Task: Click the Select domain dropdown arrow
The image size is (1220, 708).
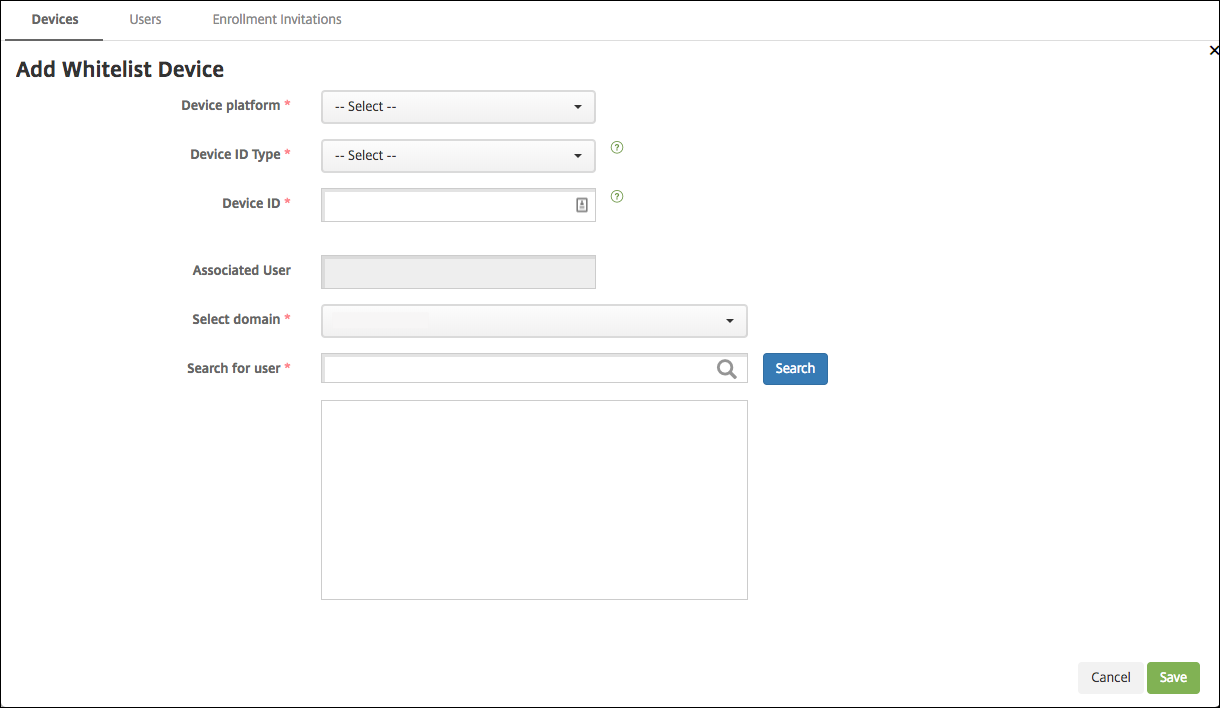Action: pos(730,321)
